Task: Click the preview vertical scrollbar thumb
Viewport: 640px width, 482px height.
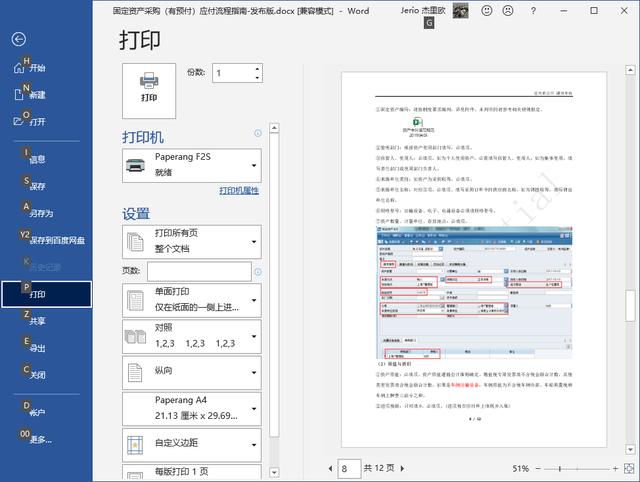Action: 630,305
